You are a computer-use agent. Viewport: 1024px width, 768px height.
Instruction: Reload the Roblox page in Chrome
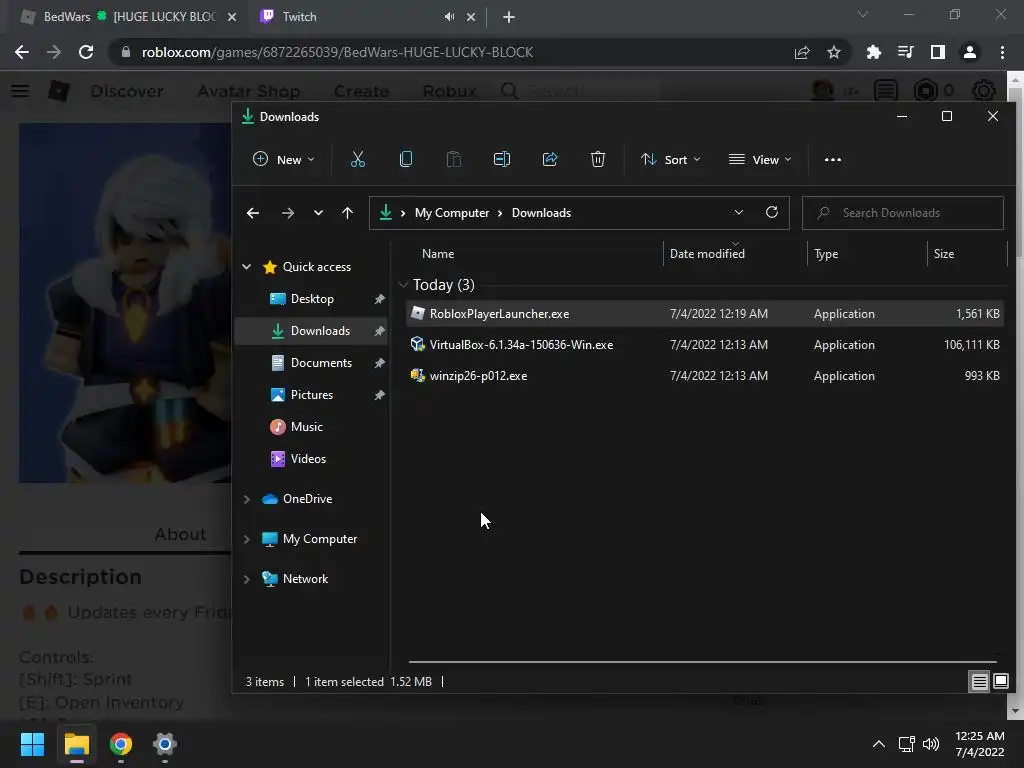[x=86, y=52]
